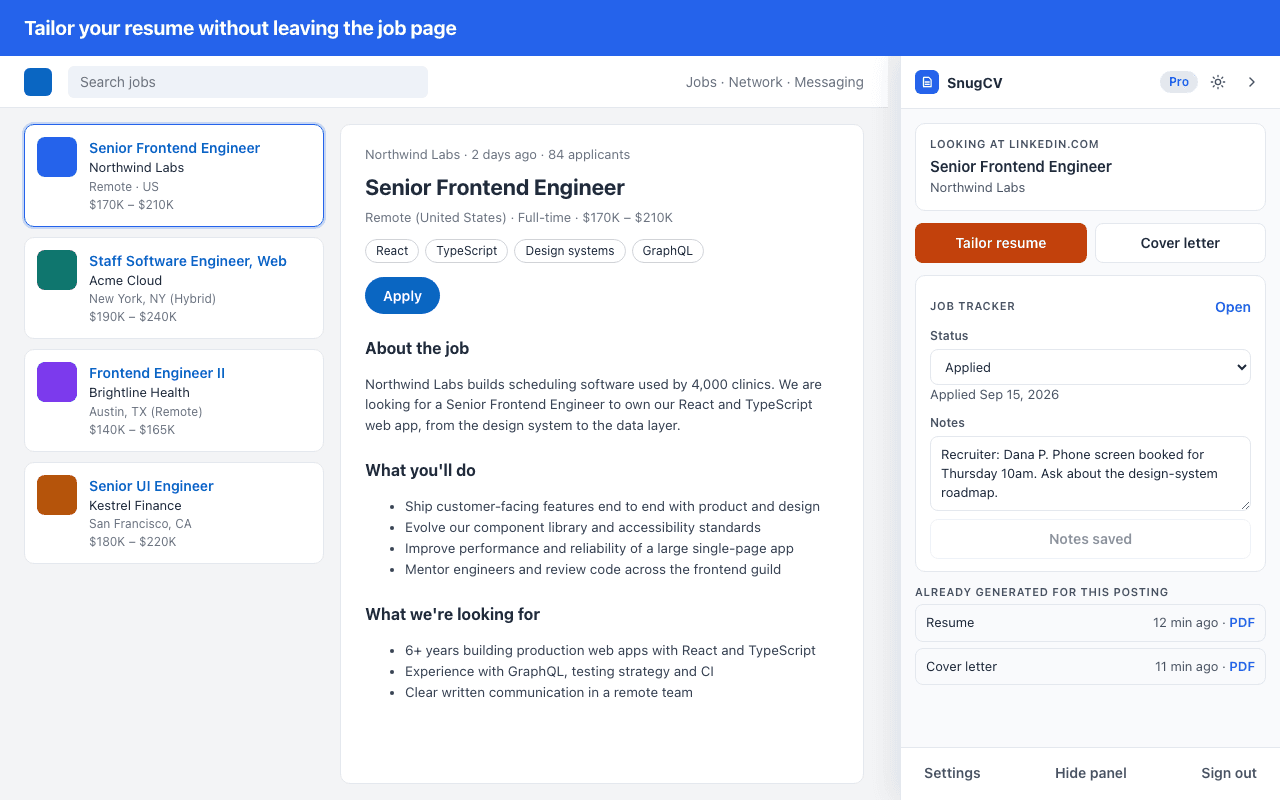This screenshot has width=1280, height=800.
Task: Open the Job Tracker via Open link
Action: click(1233, 307)
